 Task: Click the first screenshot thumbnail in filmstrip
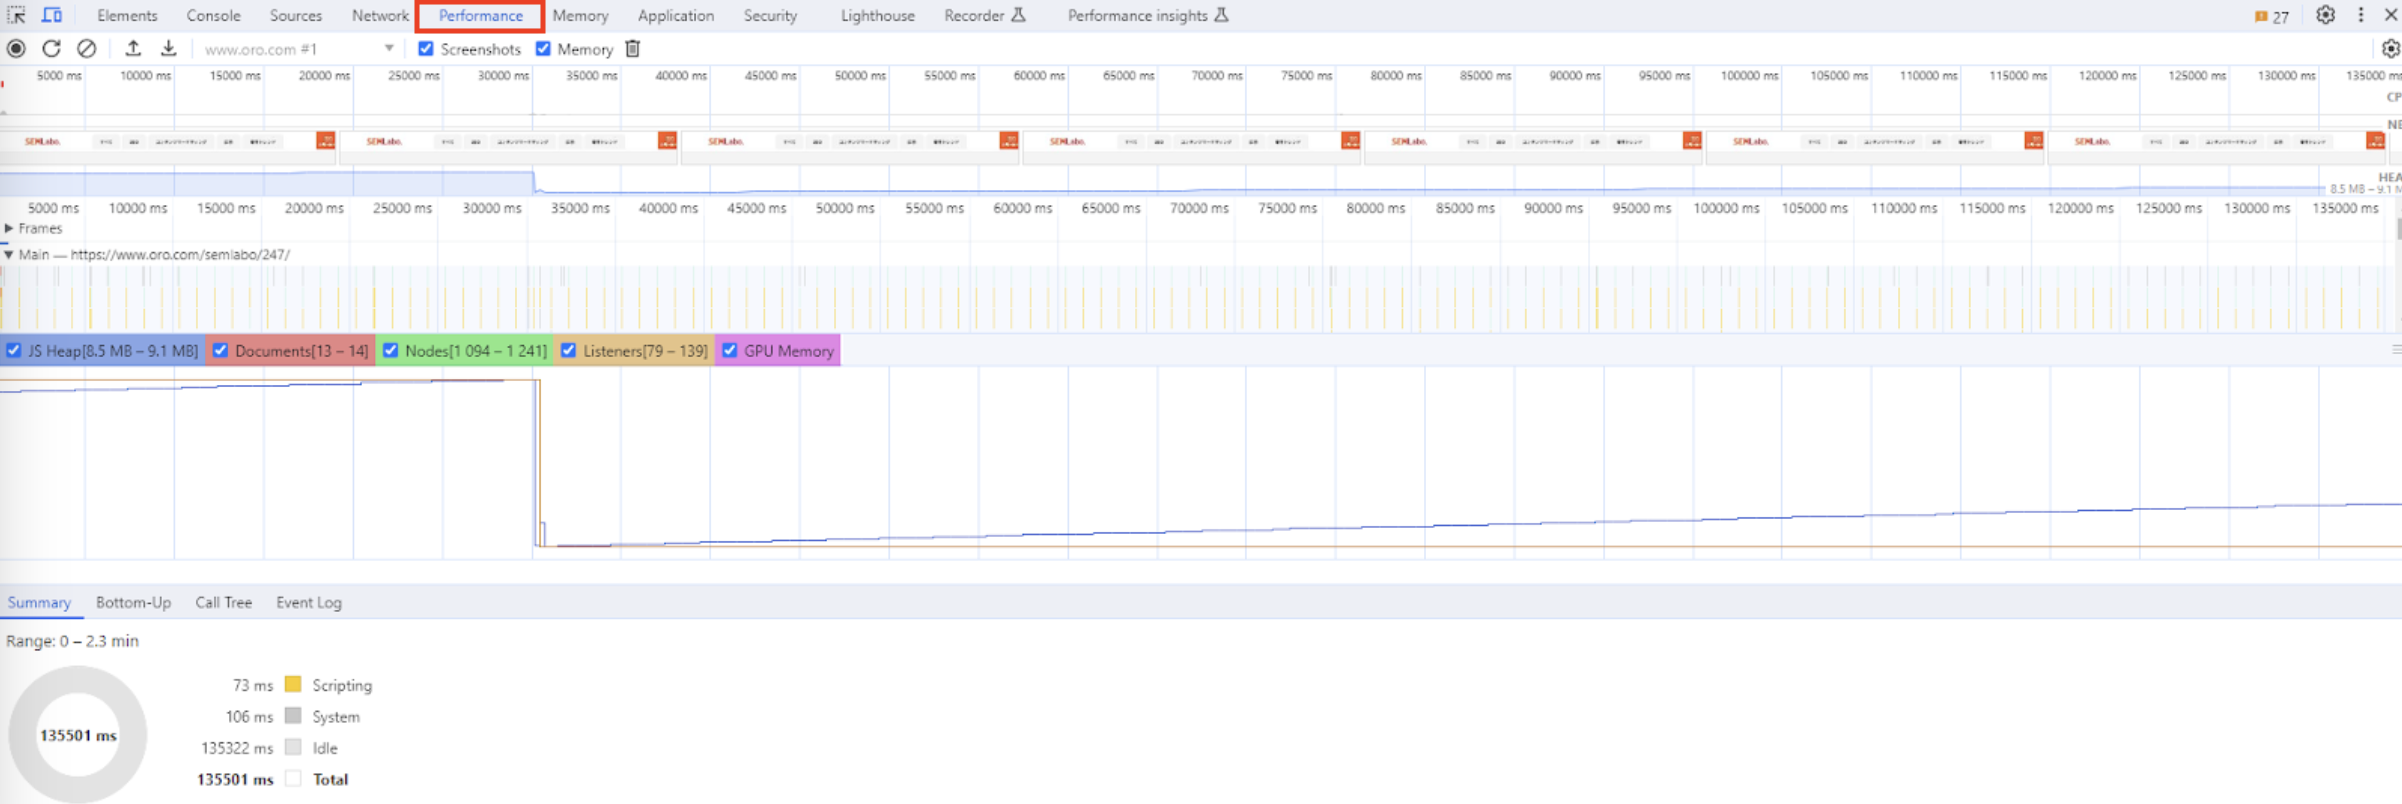click(168, 142)
